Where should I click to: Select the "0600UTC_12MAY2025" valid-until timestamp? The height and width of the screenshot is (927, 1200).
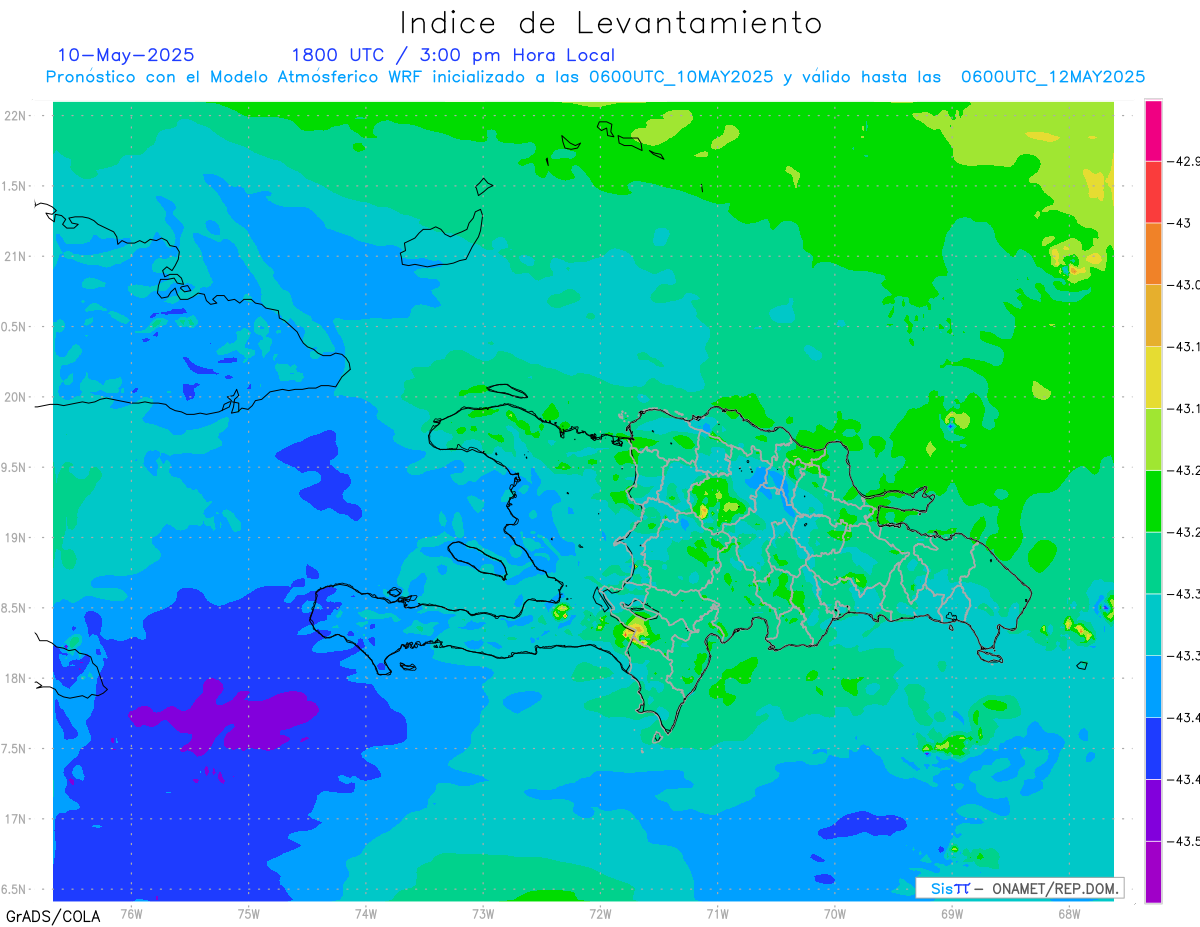coord(1053,77)
